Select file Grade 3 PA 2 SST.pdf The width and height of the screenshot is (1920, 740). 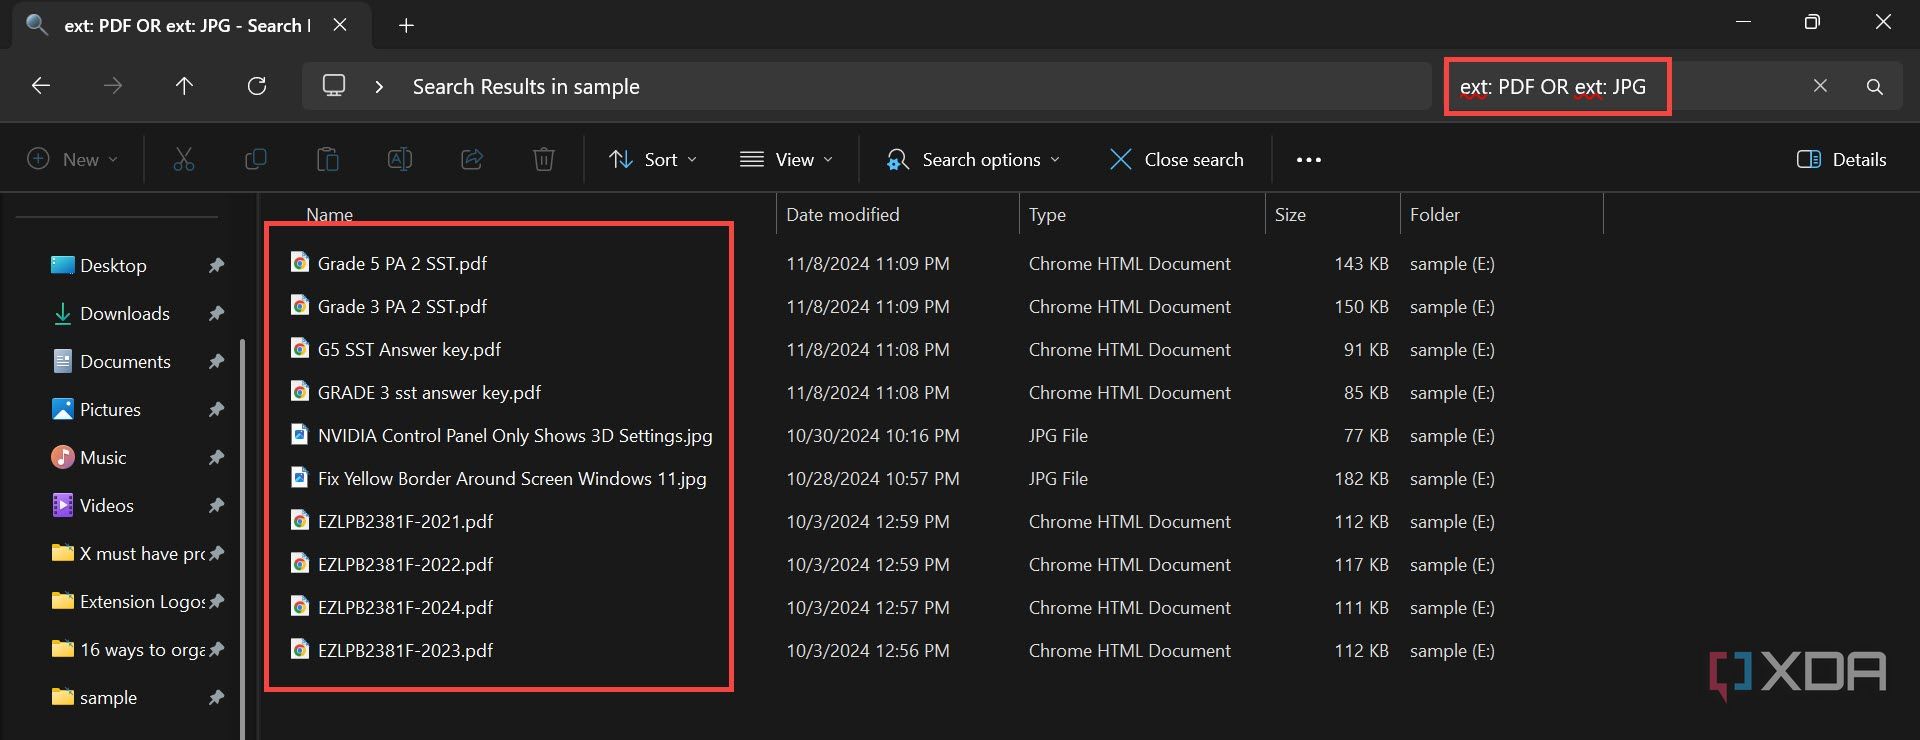point(402,306)
